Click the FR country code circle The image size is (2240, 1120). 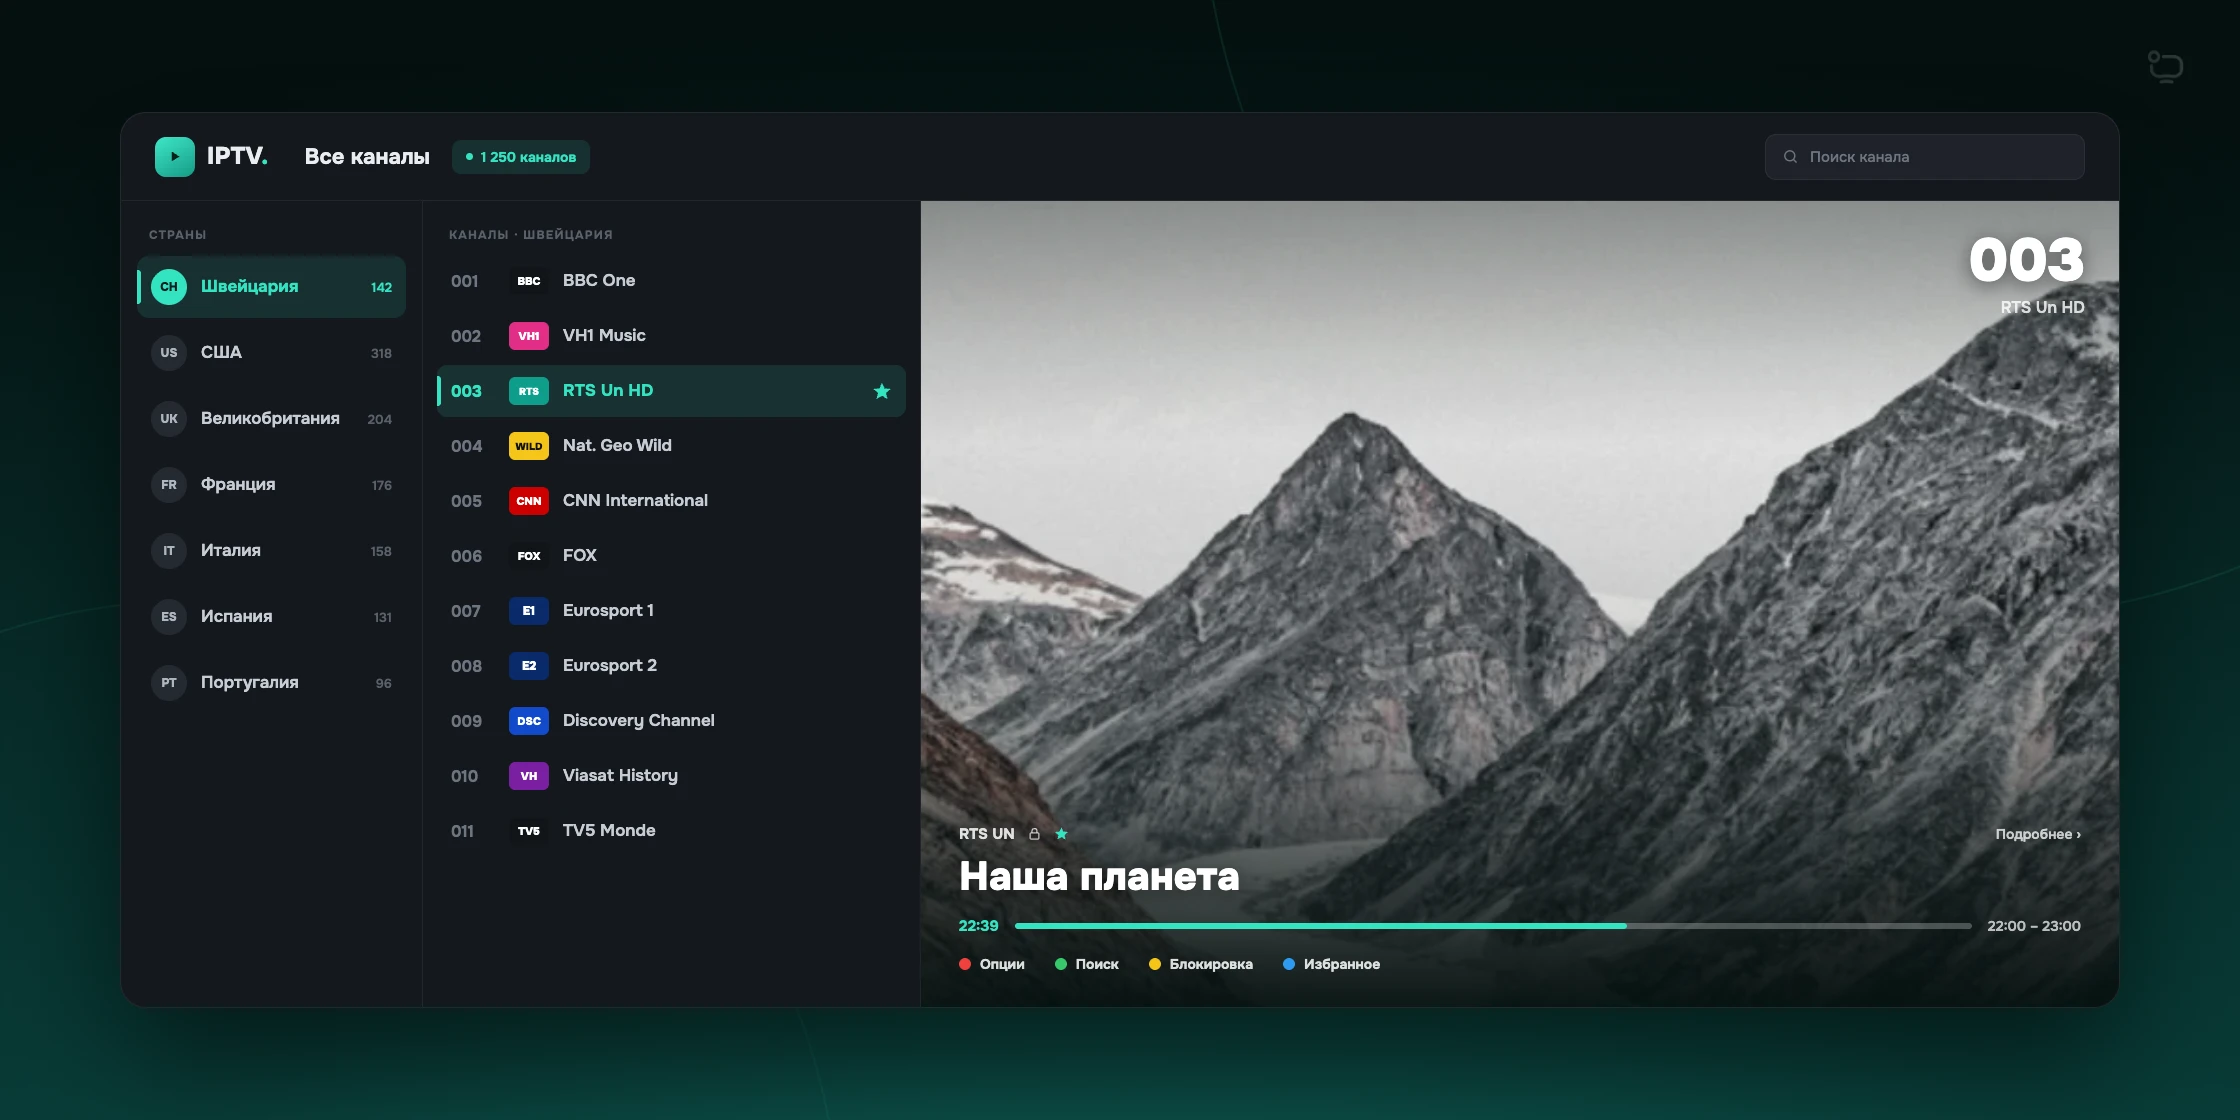[169, 485]
